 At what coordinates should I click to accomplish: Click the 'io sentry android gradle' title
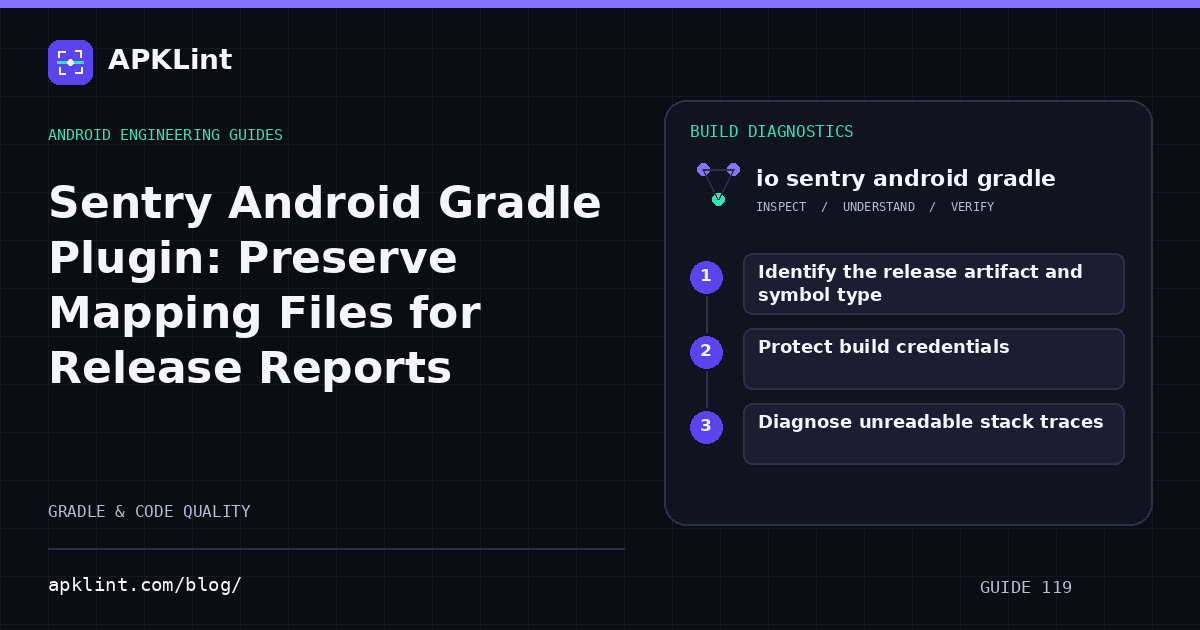(x=906, y=179)
